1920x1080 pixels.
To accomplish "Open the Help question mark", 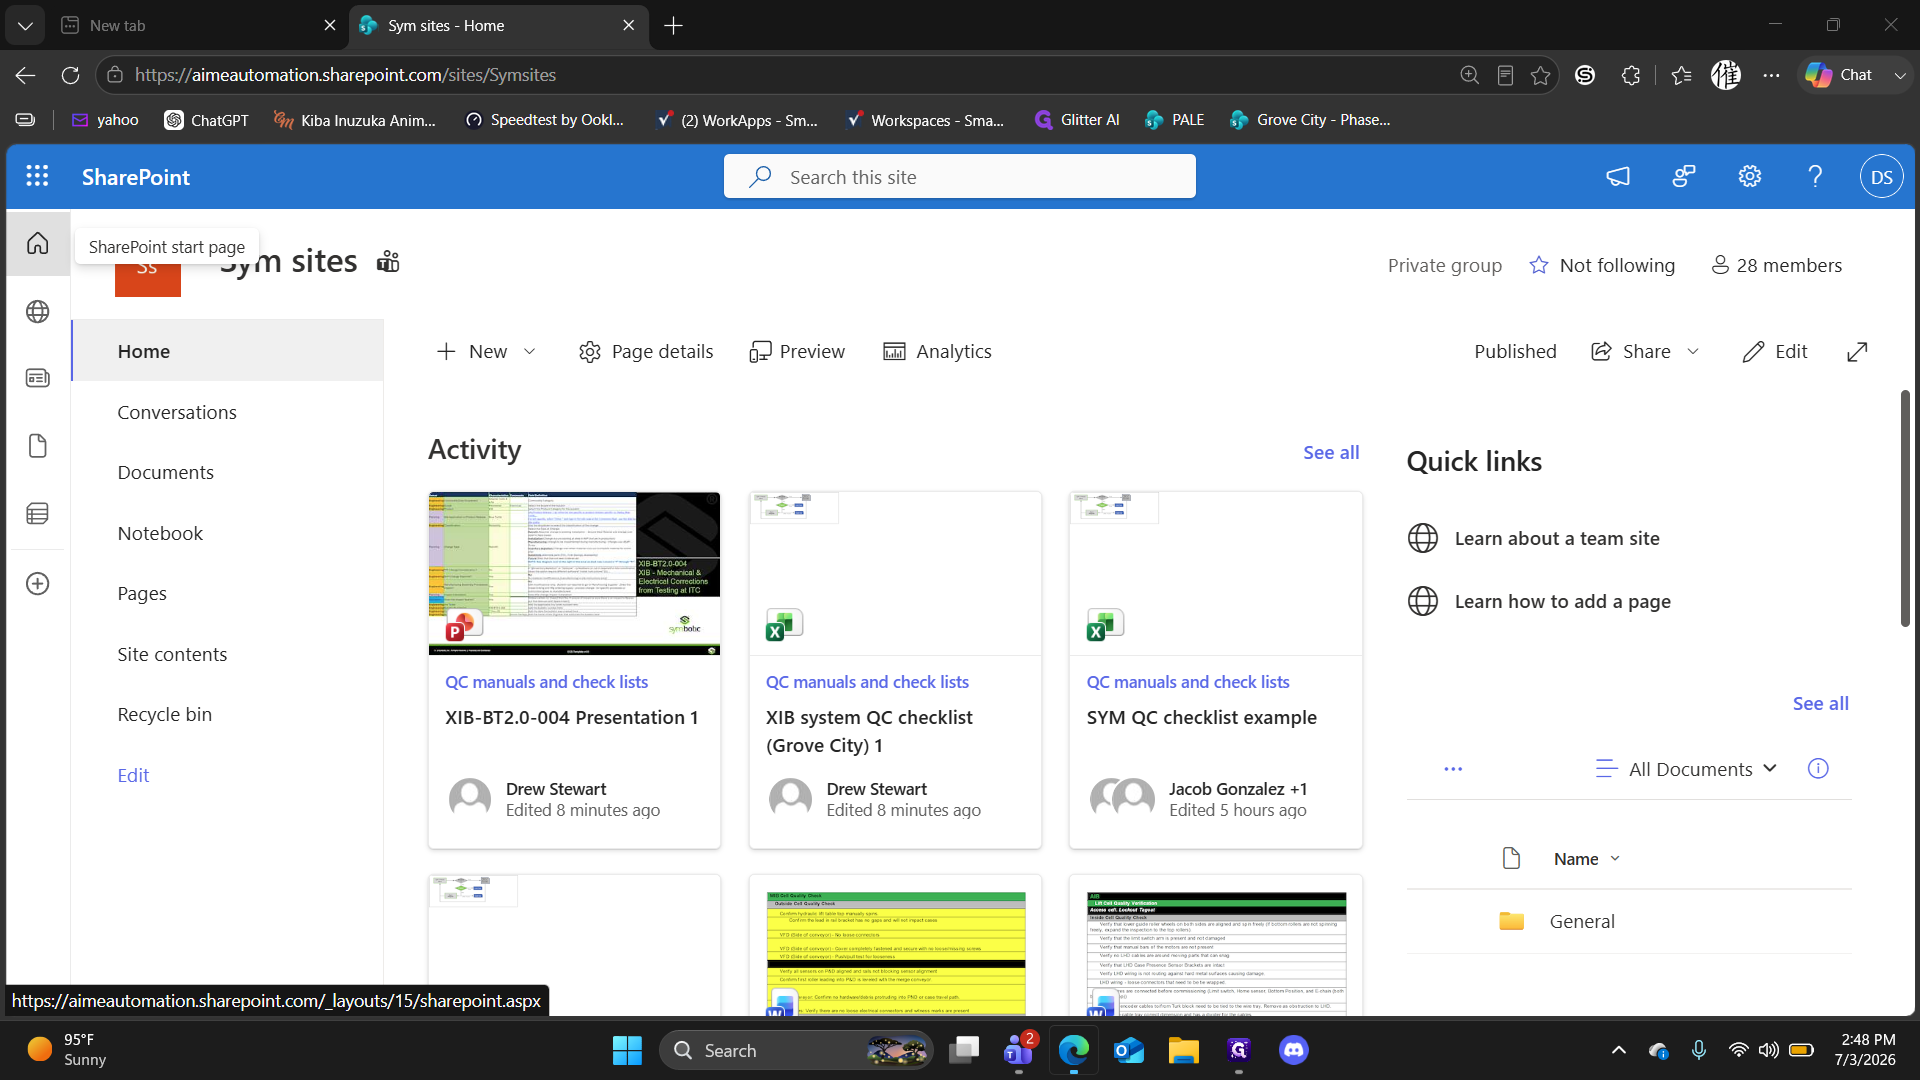I will click(x=1815, y=177).
